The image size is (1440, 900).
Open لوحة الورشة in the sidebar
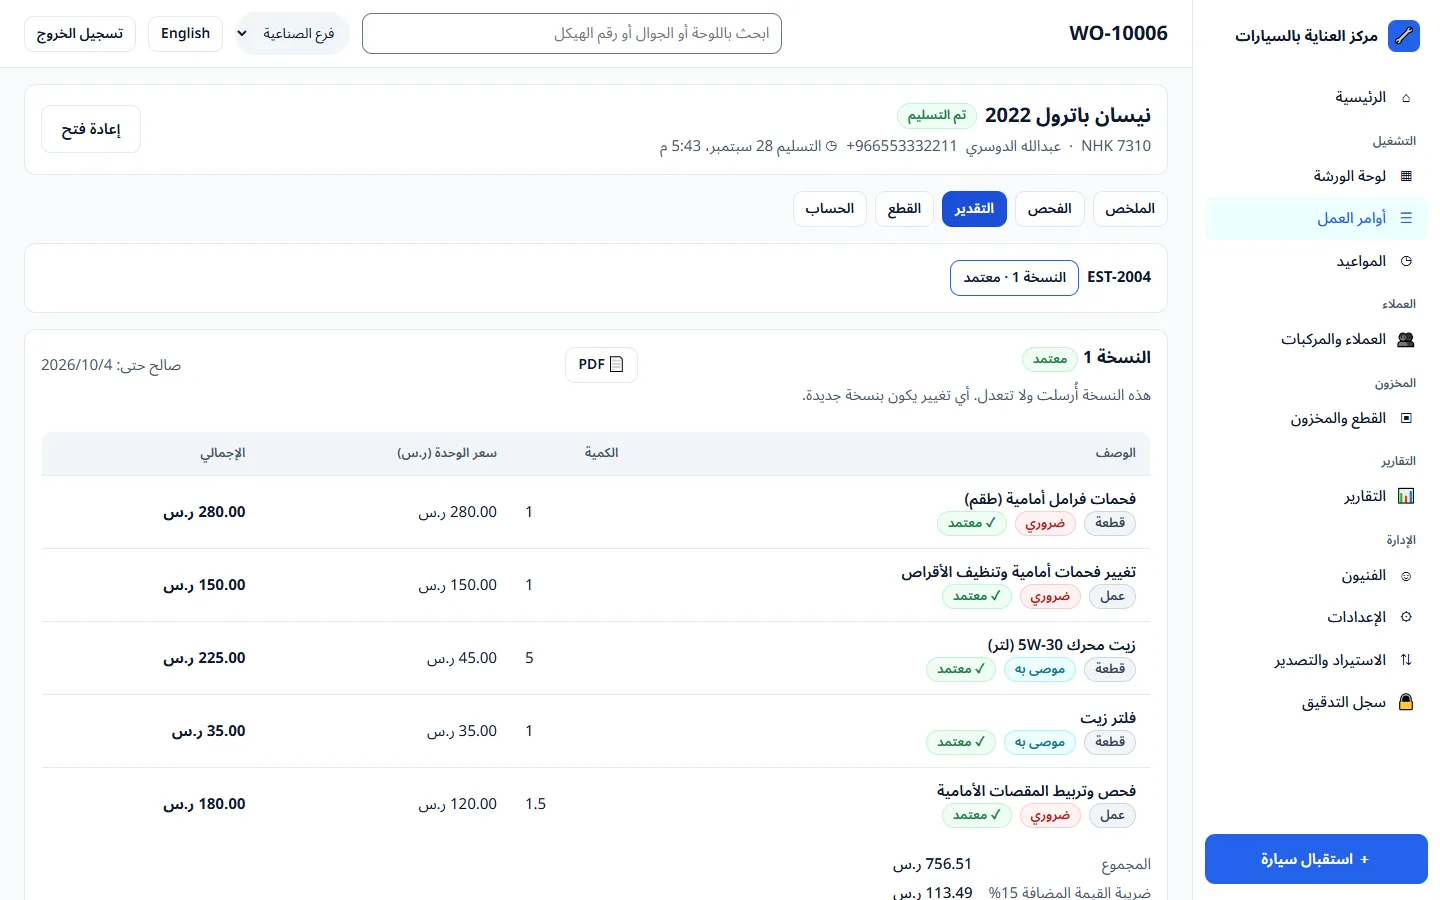point(1316,176)
